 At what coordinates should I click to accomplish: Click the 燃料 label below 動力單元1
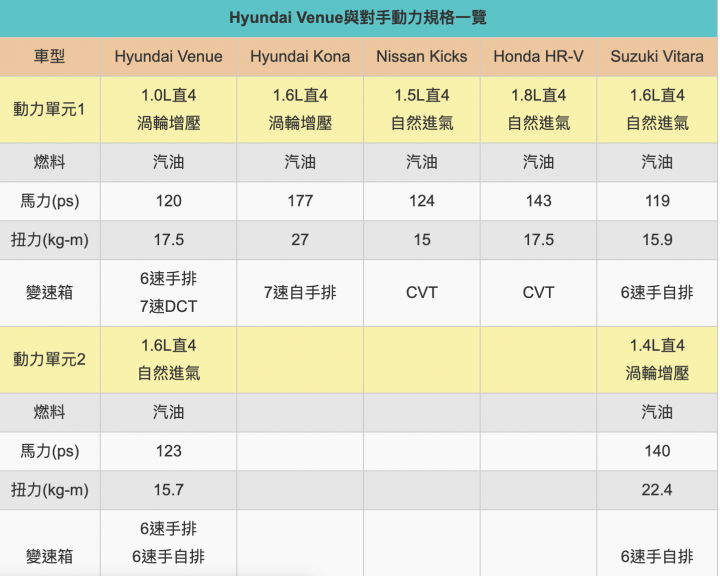coord(49,162)
